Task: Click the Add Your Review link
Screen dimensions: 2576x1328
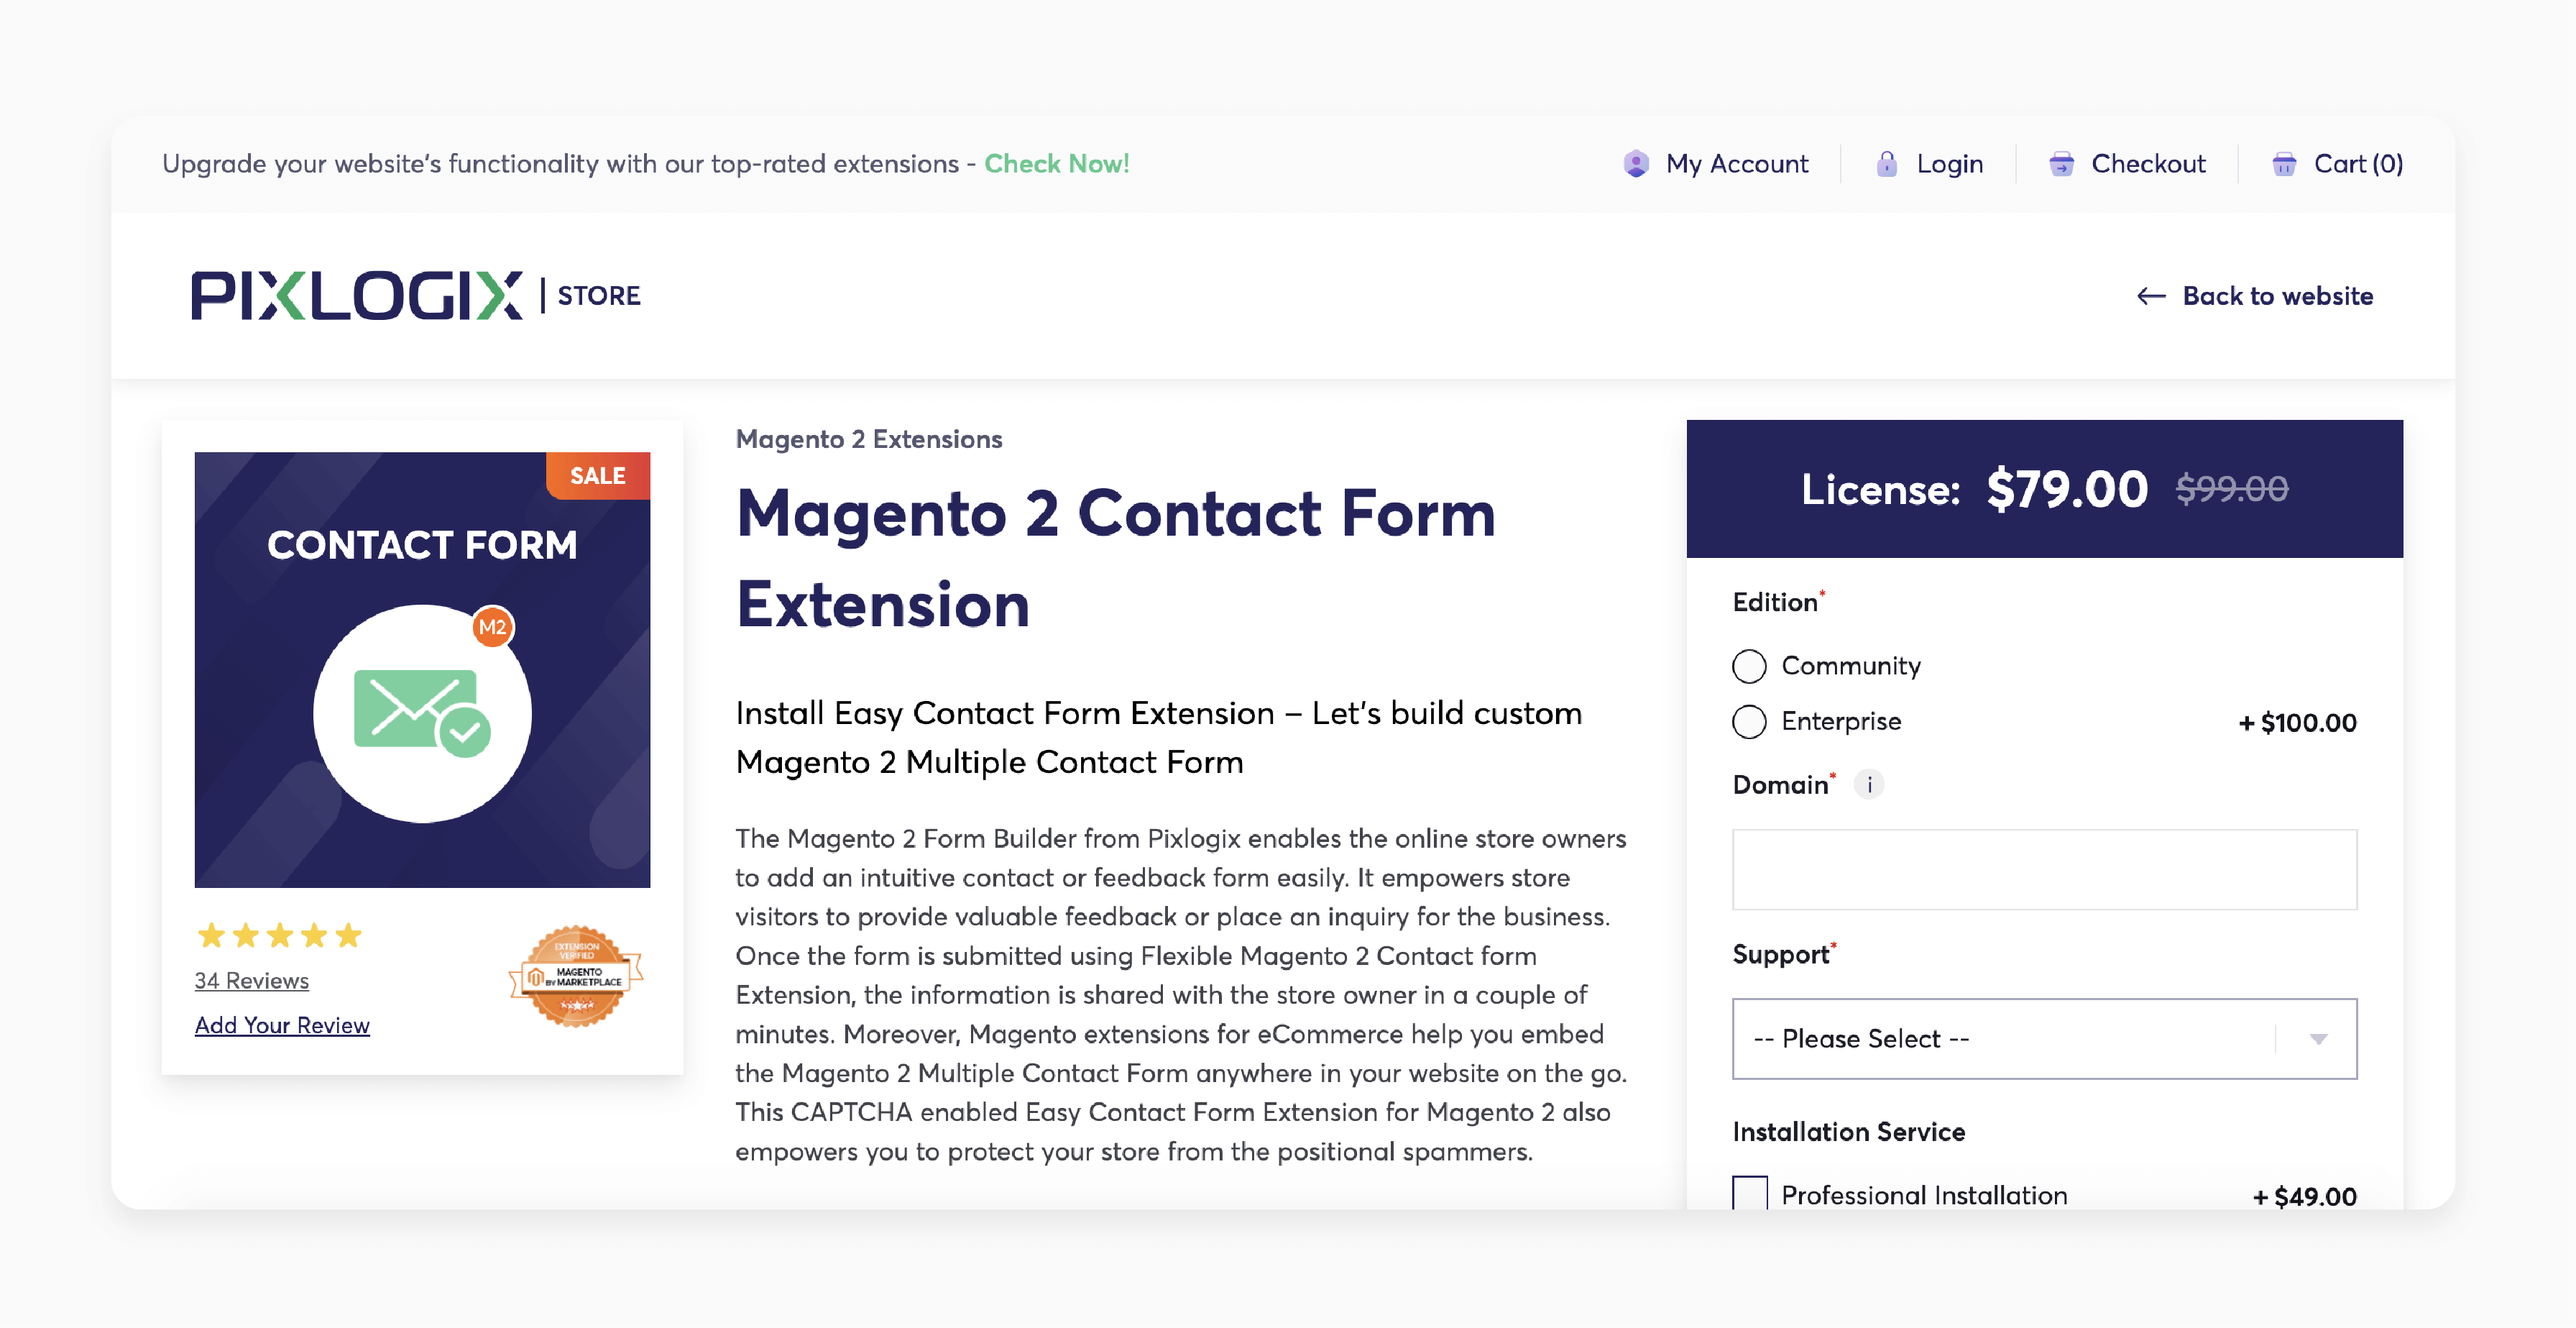Action: click(281, 1025)
